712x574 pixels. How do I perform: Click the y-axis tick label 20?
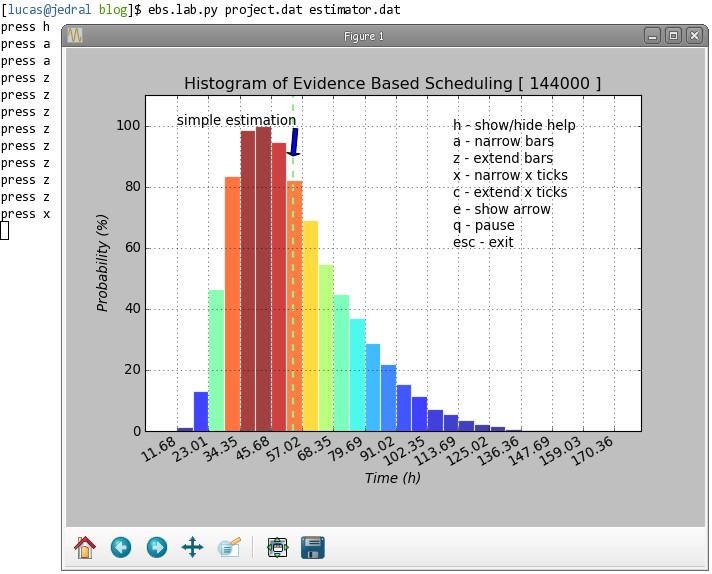pos(133,370)
